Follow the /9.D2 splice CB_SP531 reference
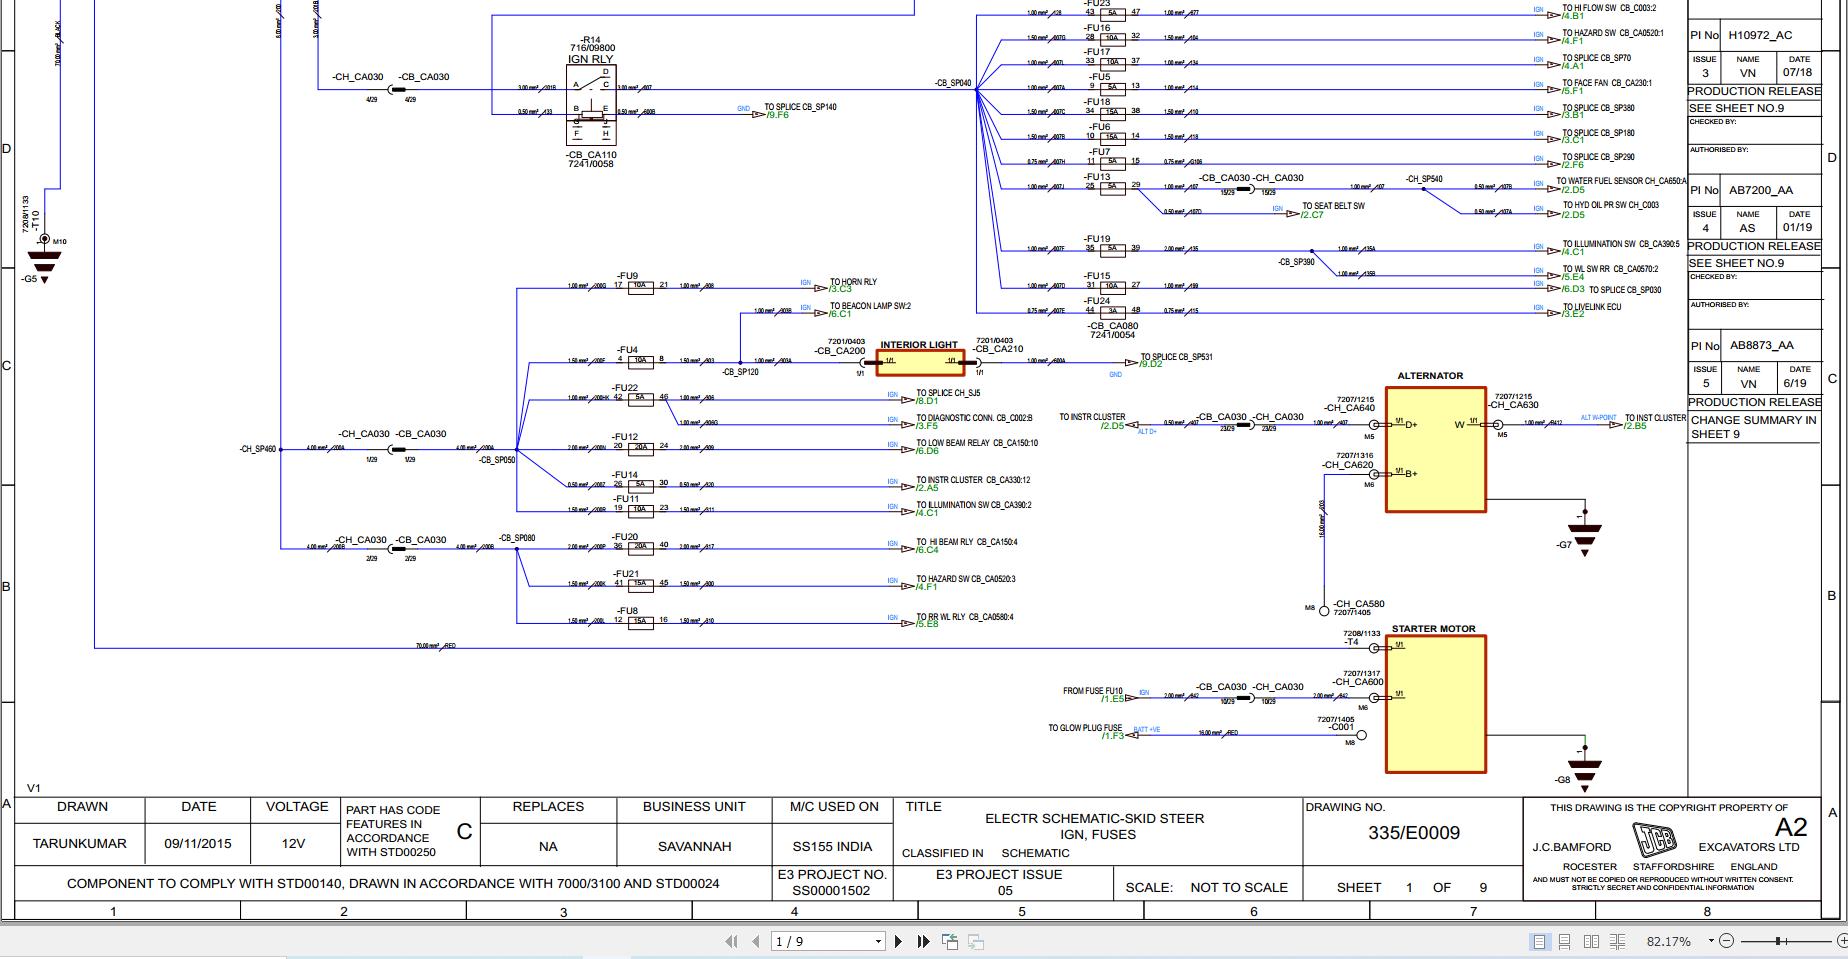 [x=1151, y=364]
